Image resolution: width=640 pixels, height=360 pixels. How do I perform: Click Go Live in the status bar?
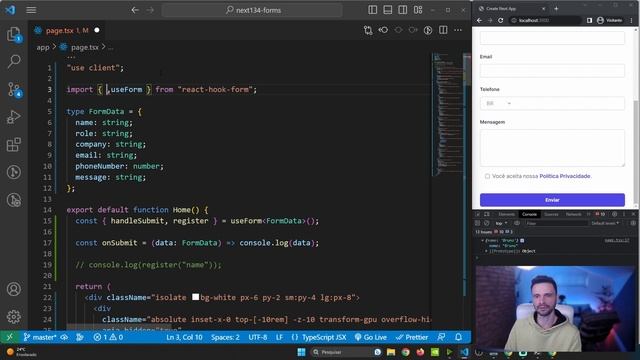[x=370, y=337]
